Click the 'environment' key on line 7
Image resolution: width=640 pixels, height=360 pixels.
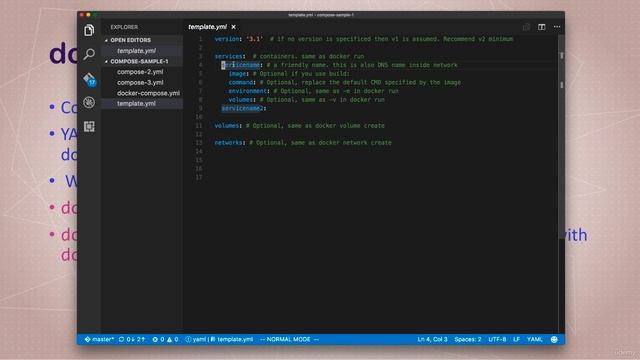(x=248, y=91)
